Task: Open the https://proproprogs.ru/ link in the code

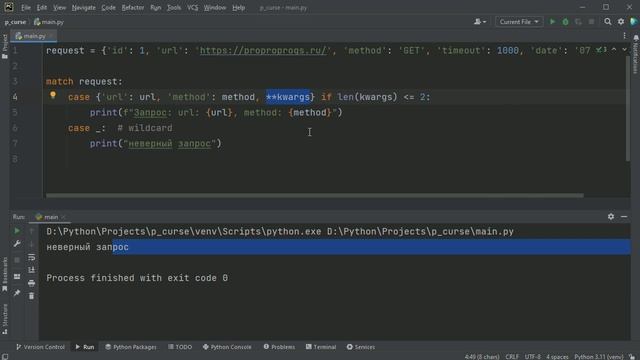Action: tap(263, 51)
